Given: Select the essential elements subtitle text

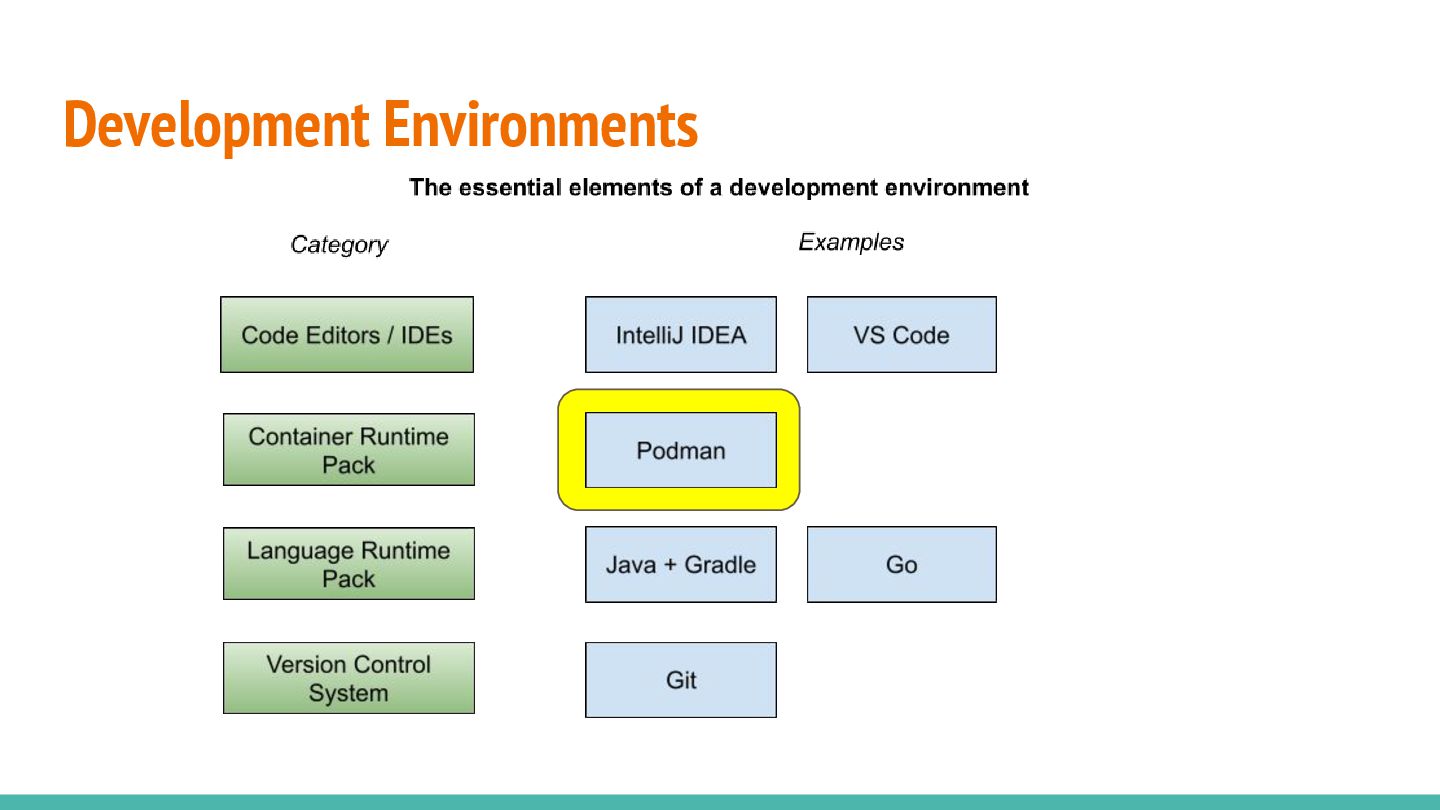Looking at the screenshot, I should 719,187.
